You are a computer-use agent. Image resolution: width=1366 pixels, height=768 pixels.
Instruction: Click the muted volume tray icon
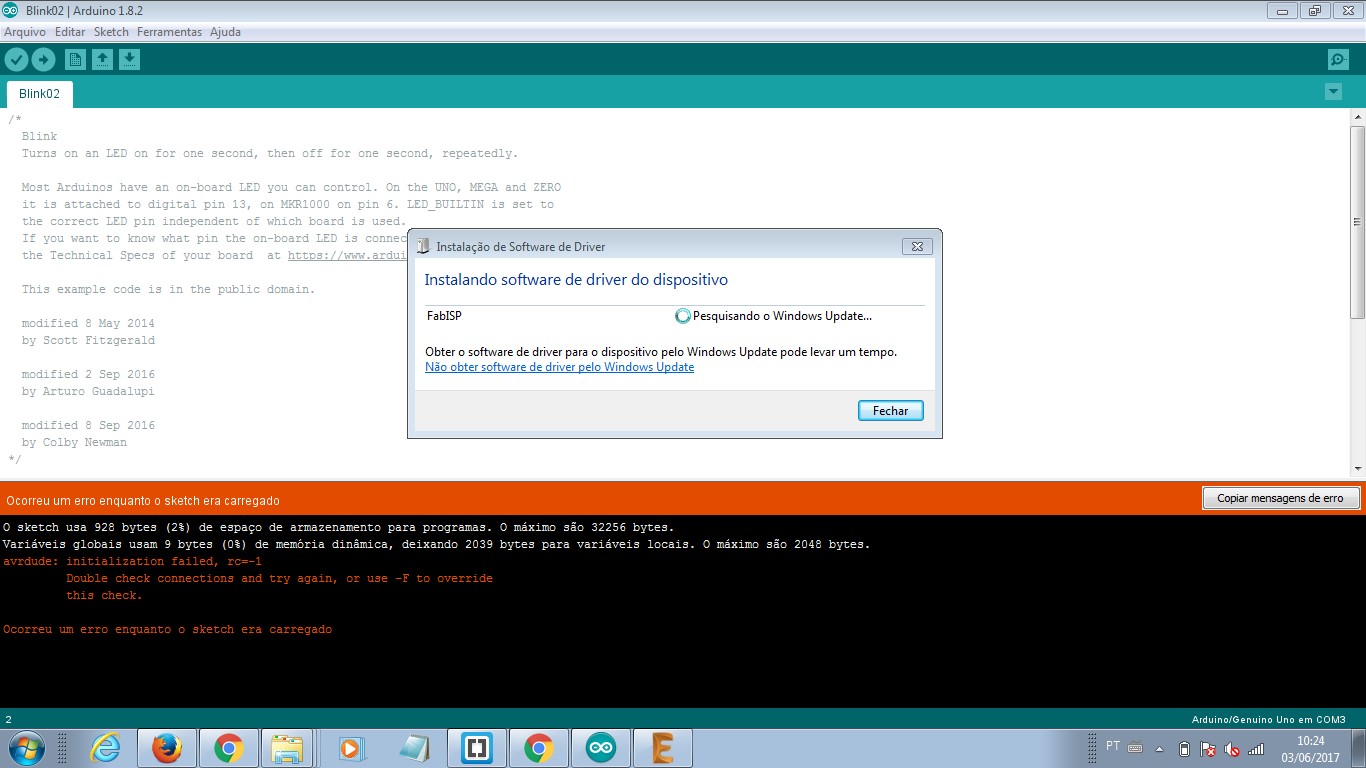[1232, 748]
